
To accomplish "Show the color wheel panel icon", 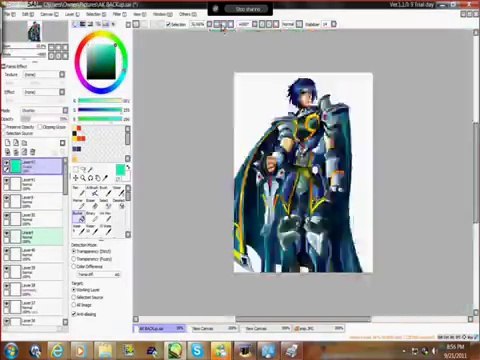I will tap(75, 24).
